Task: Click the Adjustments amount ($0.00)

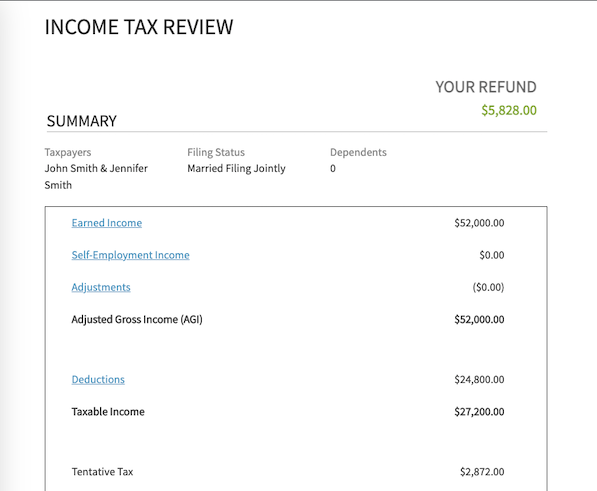Action: coord(488,287)
